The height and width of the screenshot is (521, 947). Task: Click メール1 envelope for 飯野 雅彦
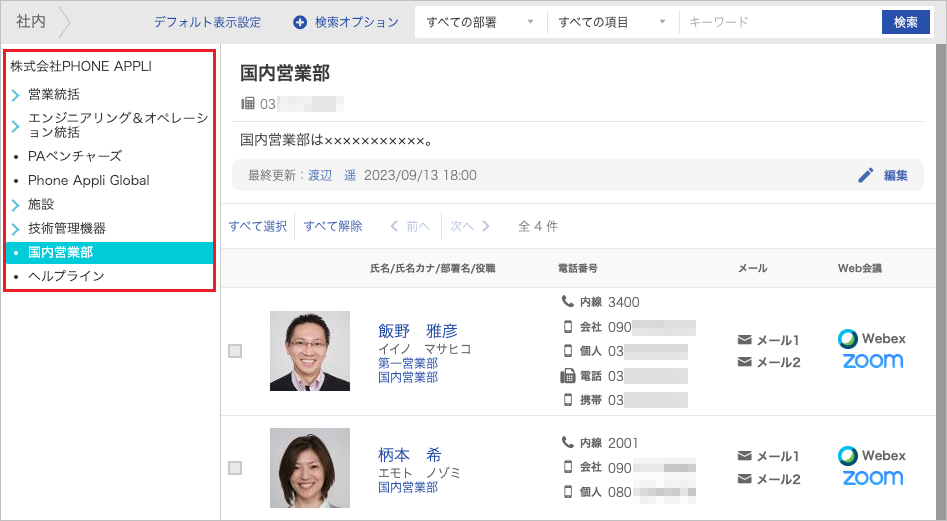coord(744,340)
